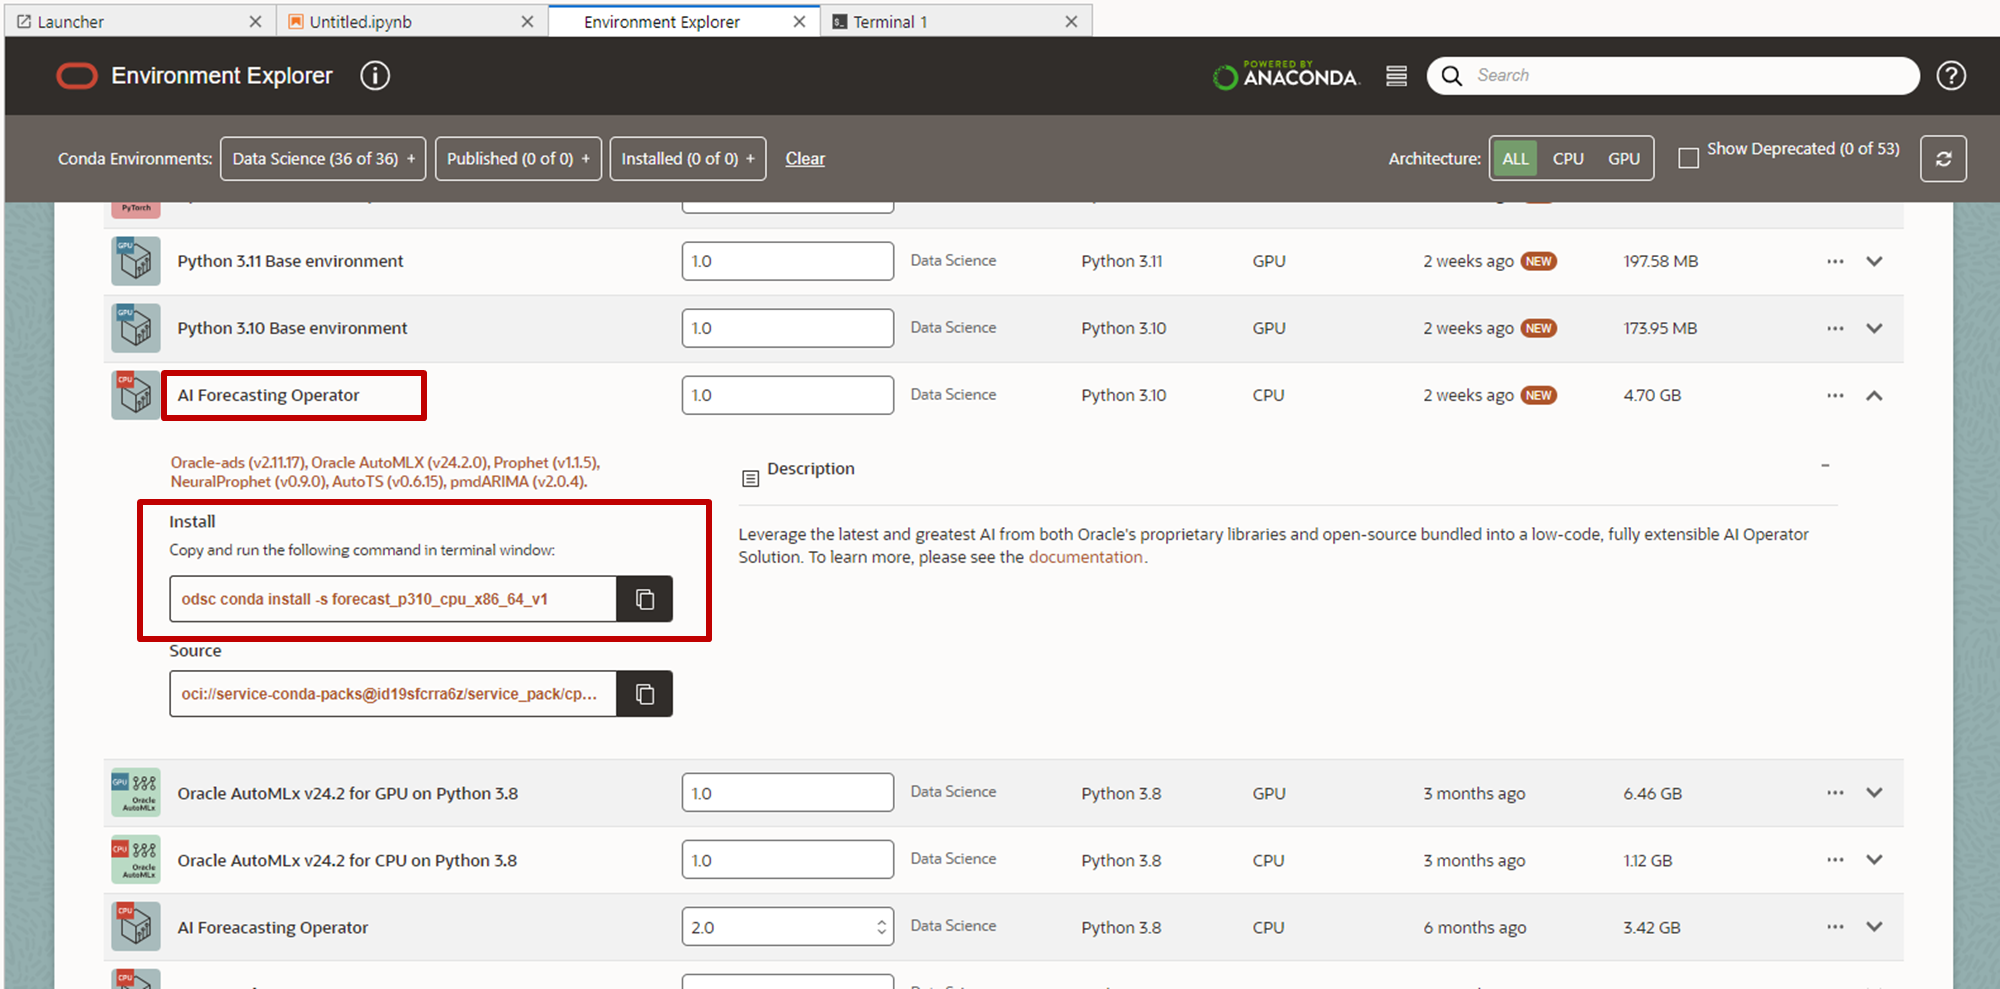Screen dimensions: 2000x989
Task: Click the odsc conda install command text
Action: point(364,599)
